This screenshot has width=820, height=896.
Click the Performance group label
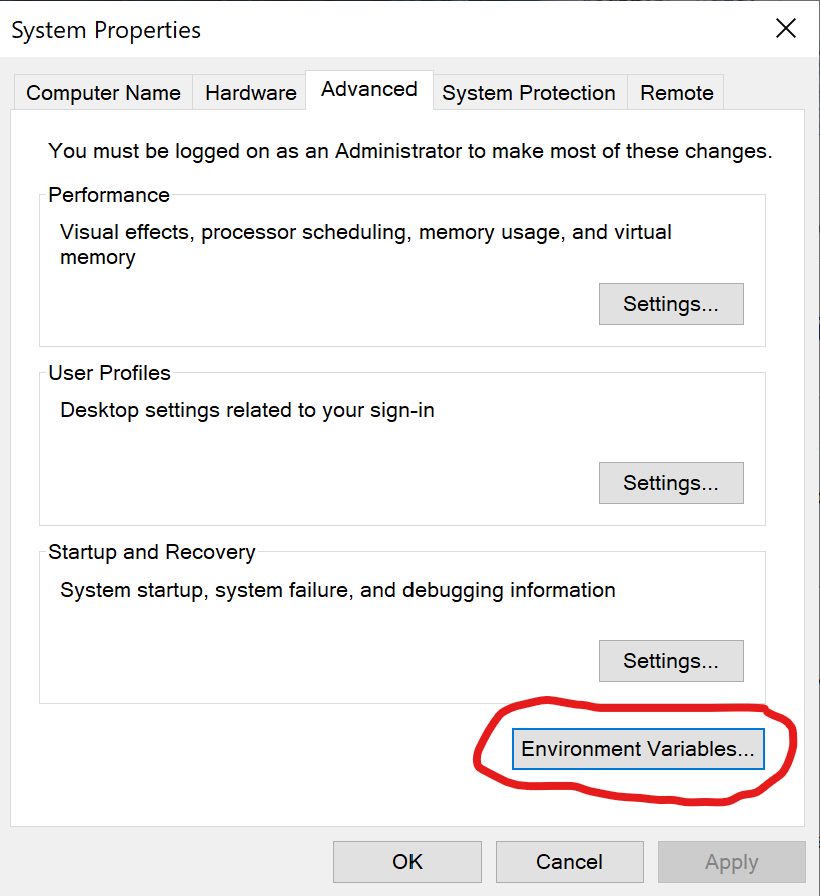109,195
